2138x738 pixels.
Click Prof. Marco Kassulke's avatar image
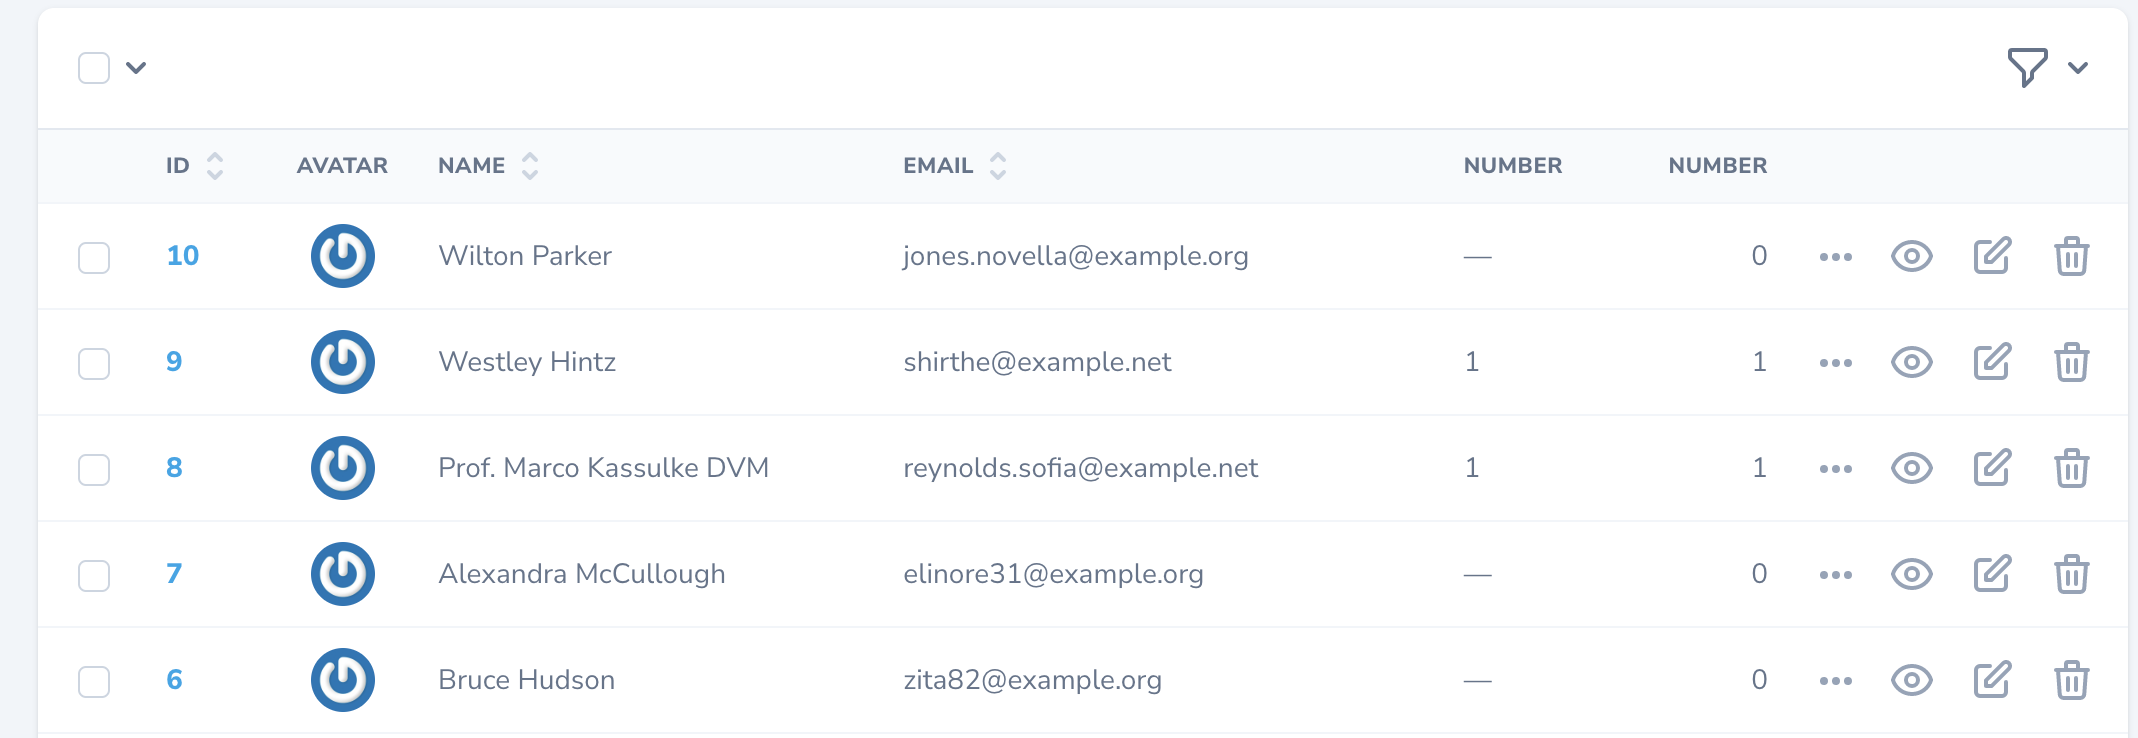[342, 467]
